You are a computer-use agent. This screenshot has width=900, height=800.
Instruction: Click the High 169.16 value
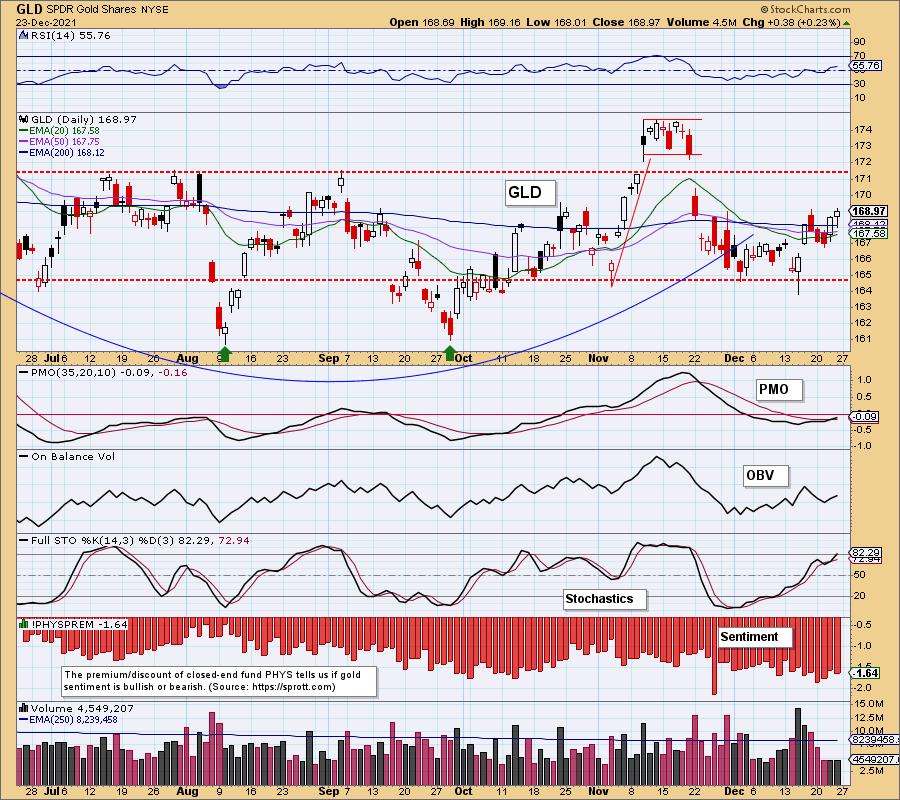[x=490, y=22]
